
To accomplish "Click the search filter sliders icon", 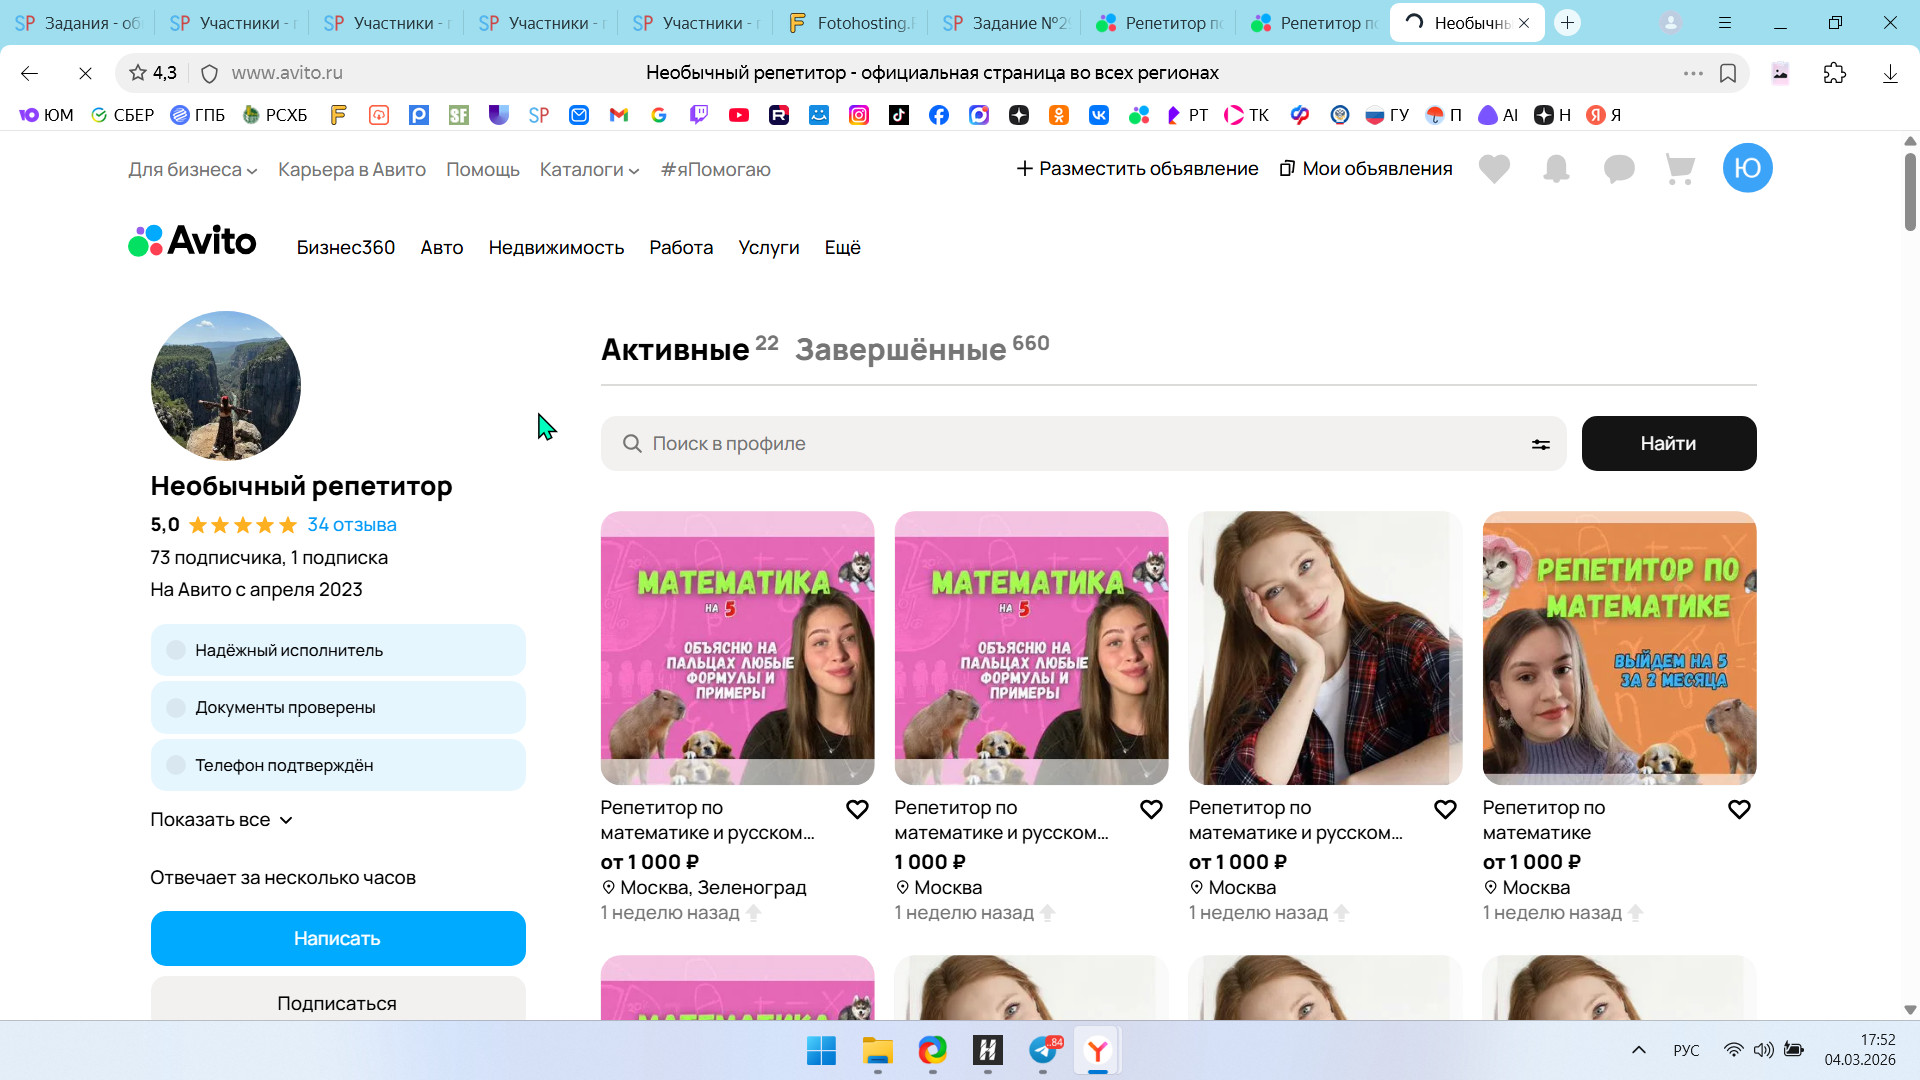I will pyautogui.click(x=1540, y=444).
